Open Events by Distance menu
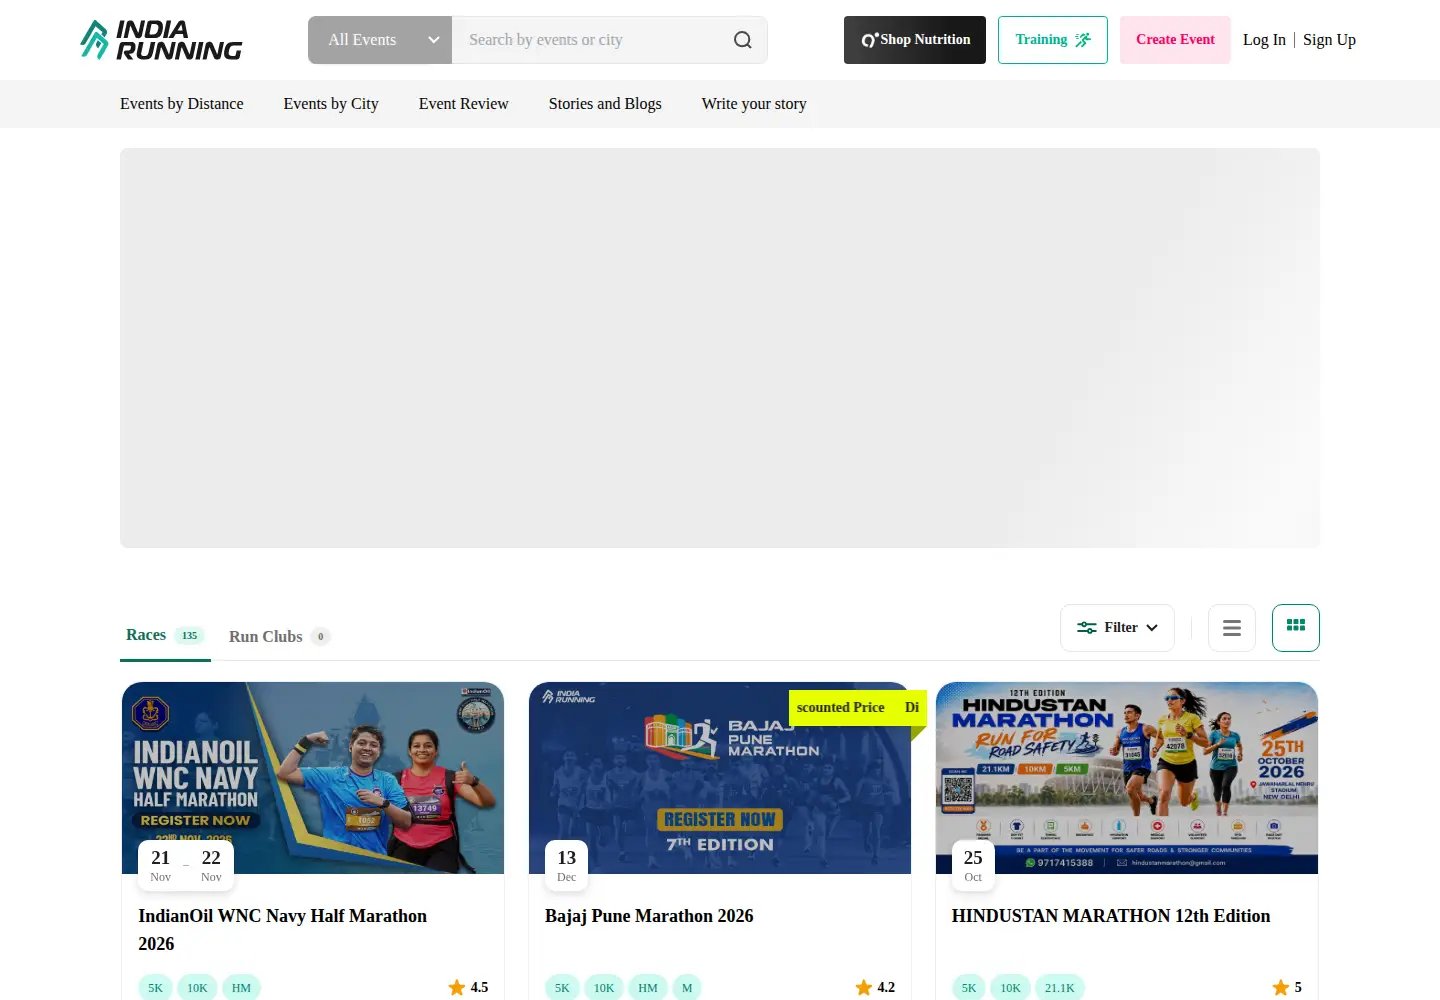 click(x=182, y=104)
